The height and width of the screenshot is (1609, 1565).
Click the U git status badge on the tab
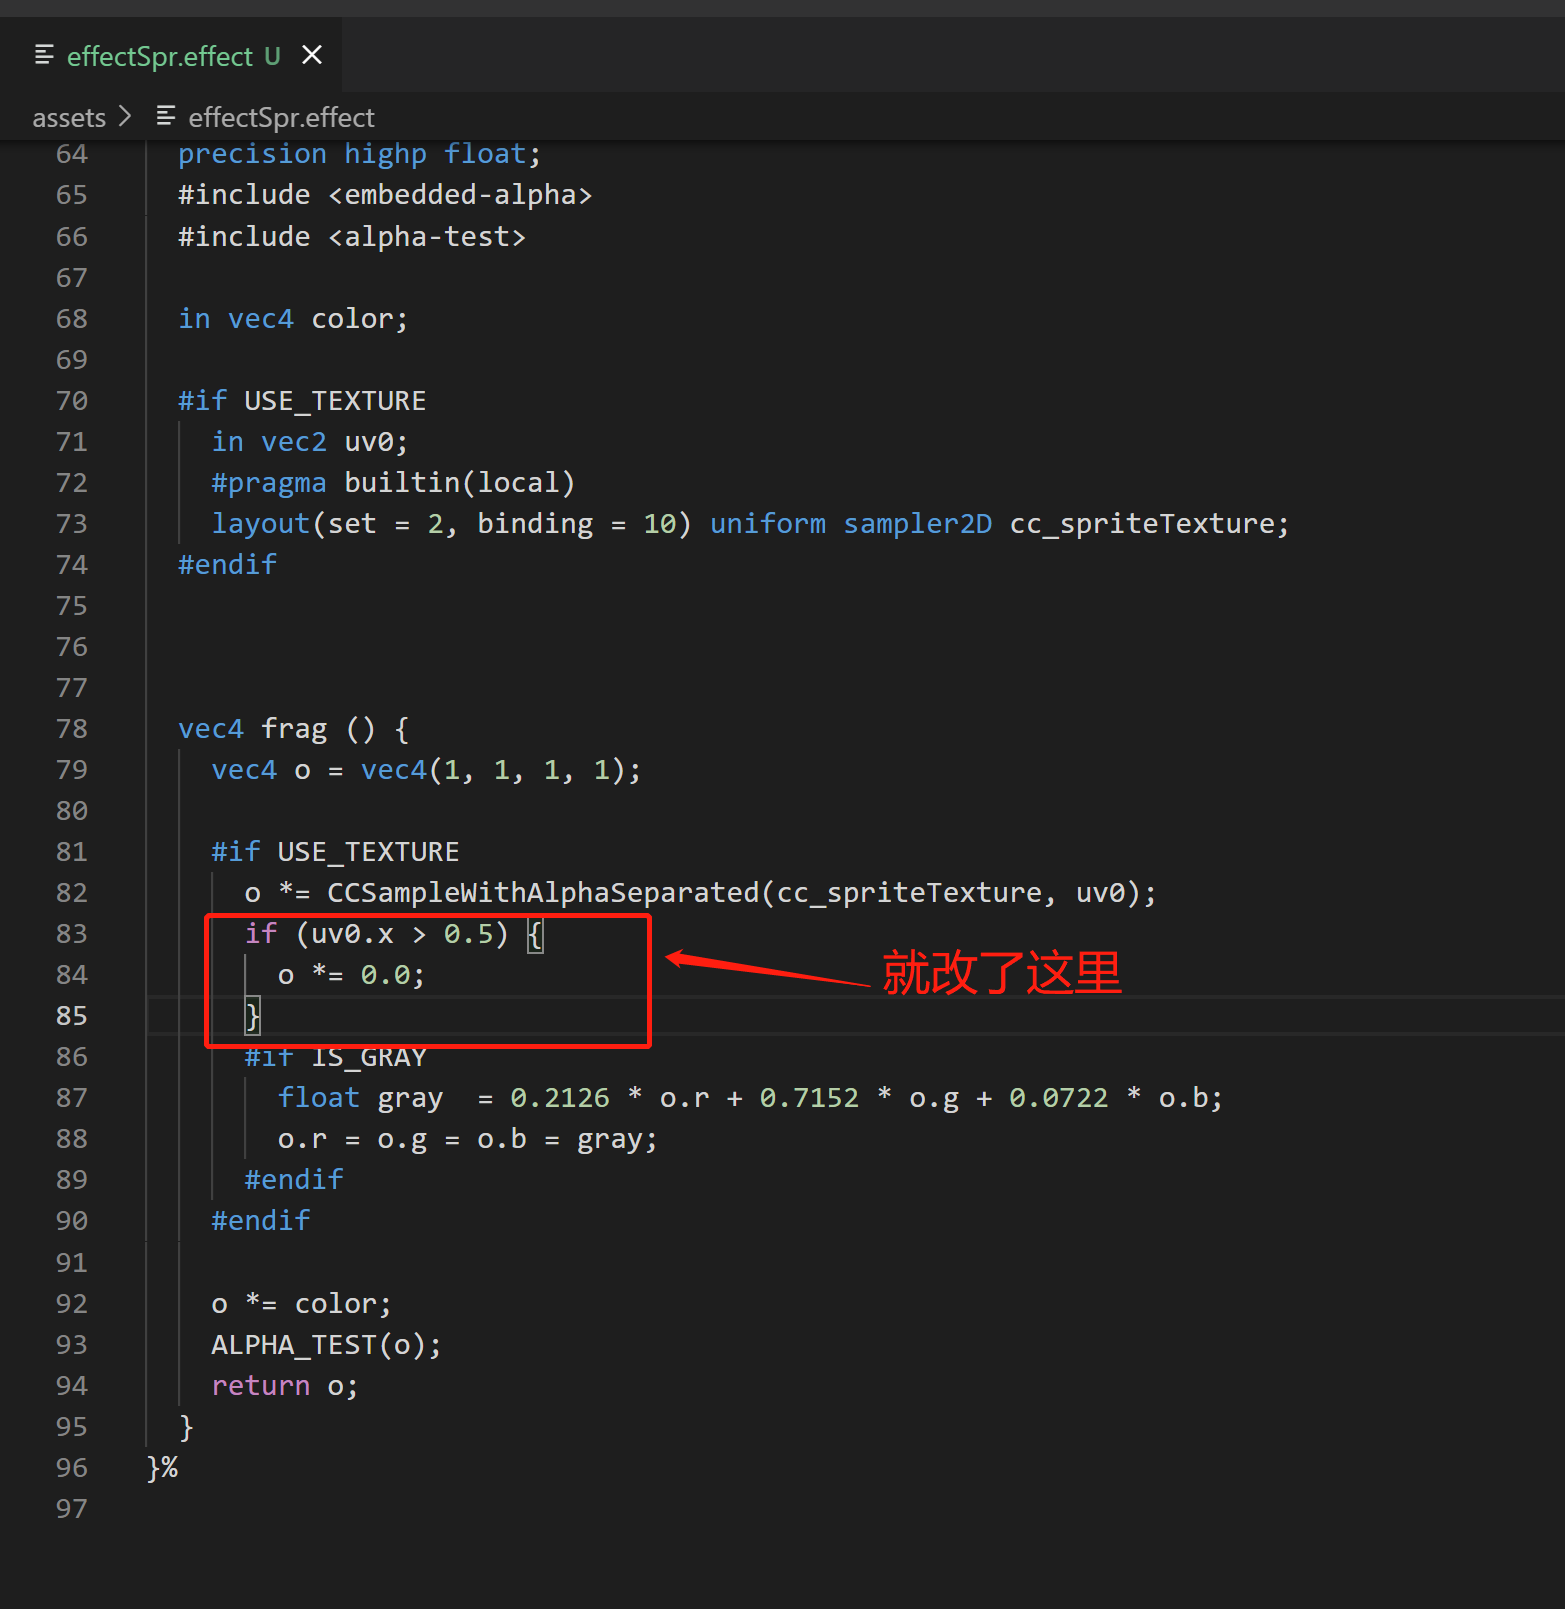coord(272,56)
